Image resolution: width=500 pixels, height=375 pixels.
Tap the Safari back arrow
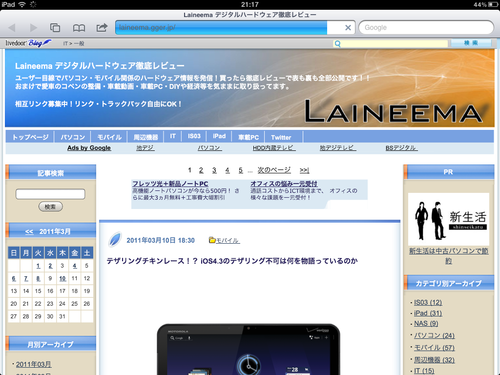click(12, 28)
